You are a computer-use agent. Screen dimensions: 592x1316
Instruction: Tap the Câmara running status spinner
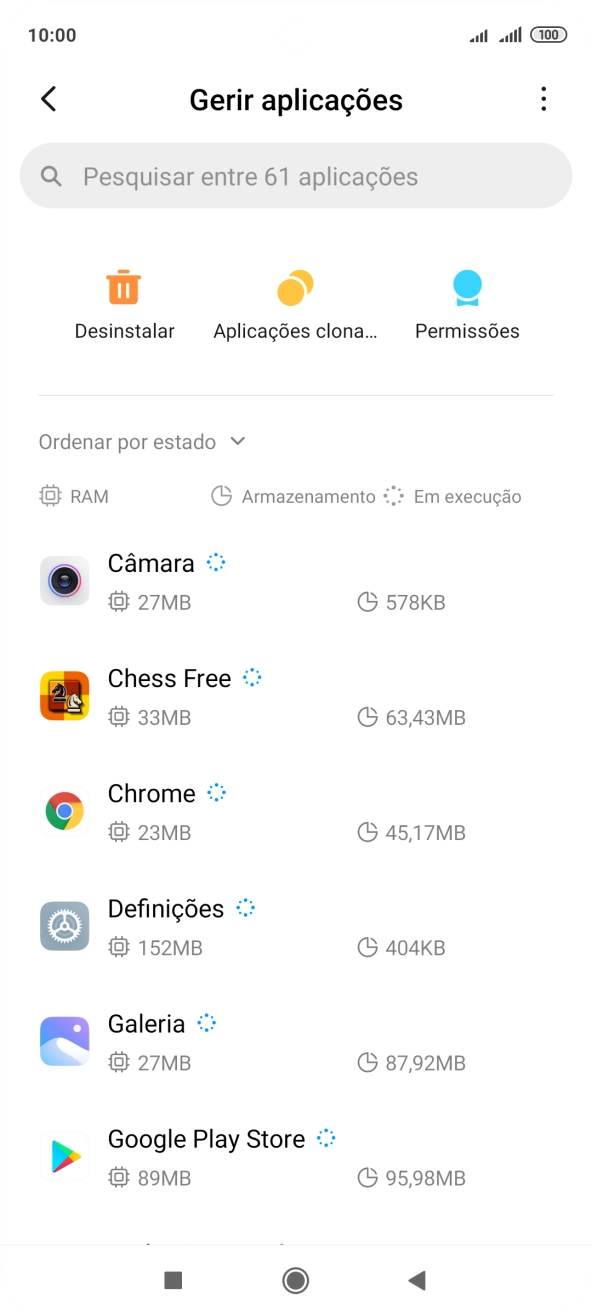[216, 563]
